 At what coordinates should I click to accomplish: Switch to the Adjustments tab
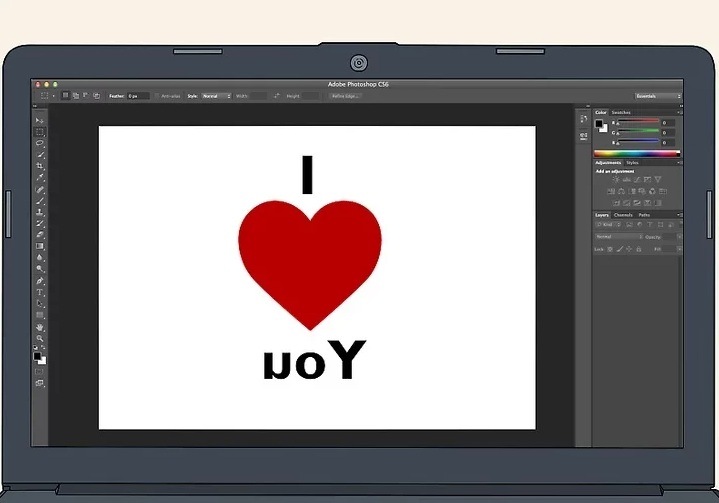coord(608,163)
